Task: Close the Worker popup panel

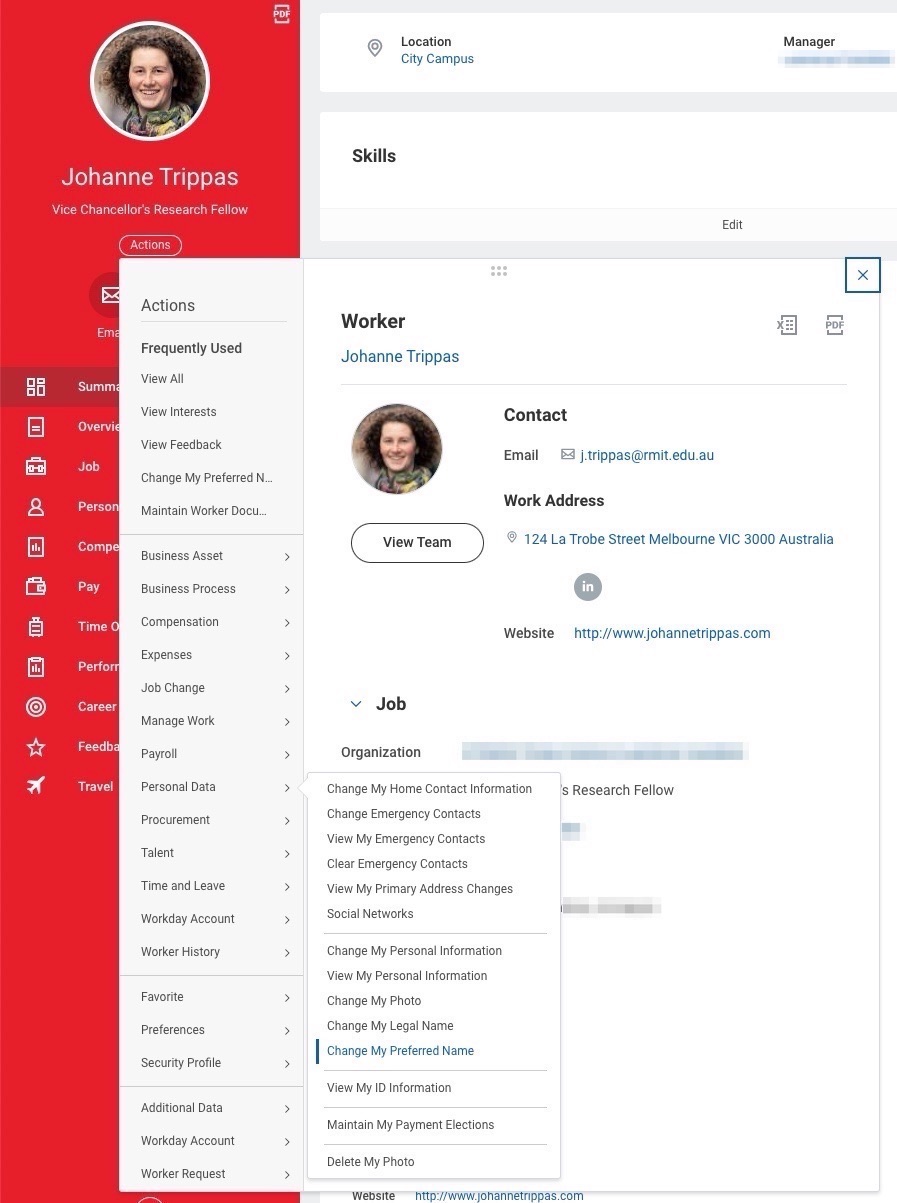Action: click(x=863, y=275)
